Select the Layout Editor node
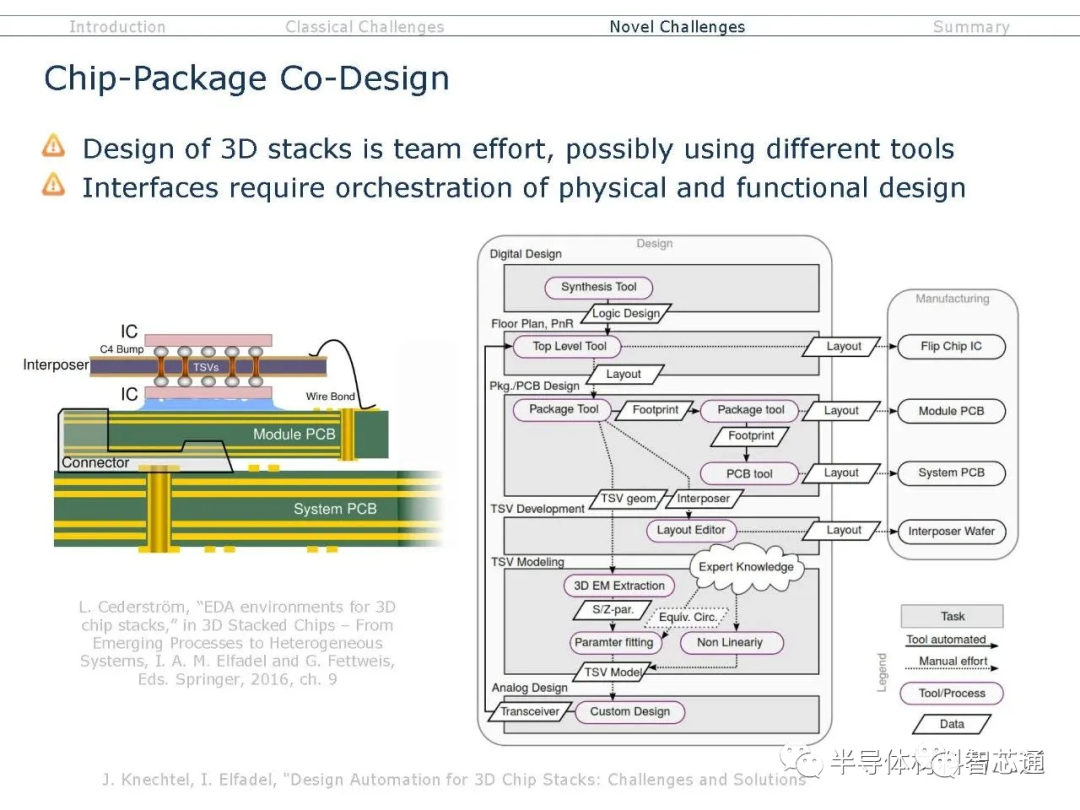Screen dimensions: 1080x810 click(x=691, y=530)
